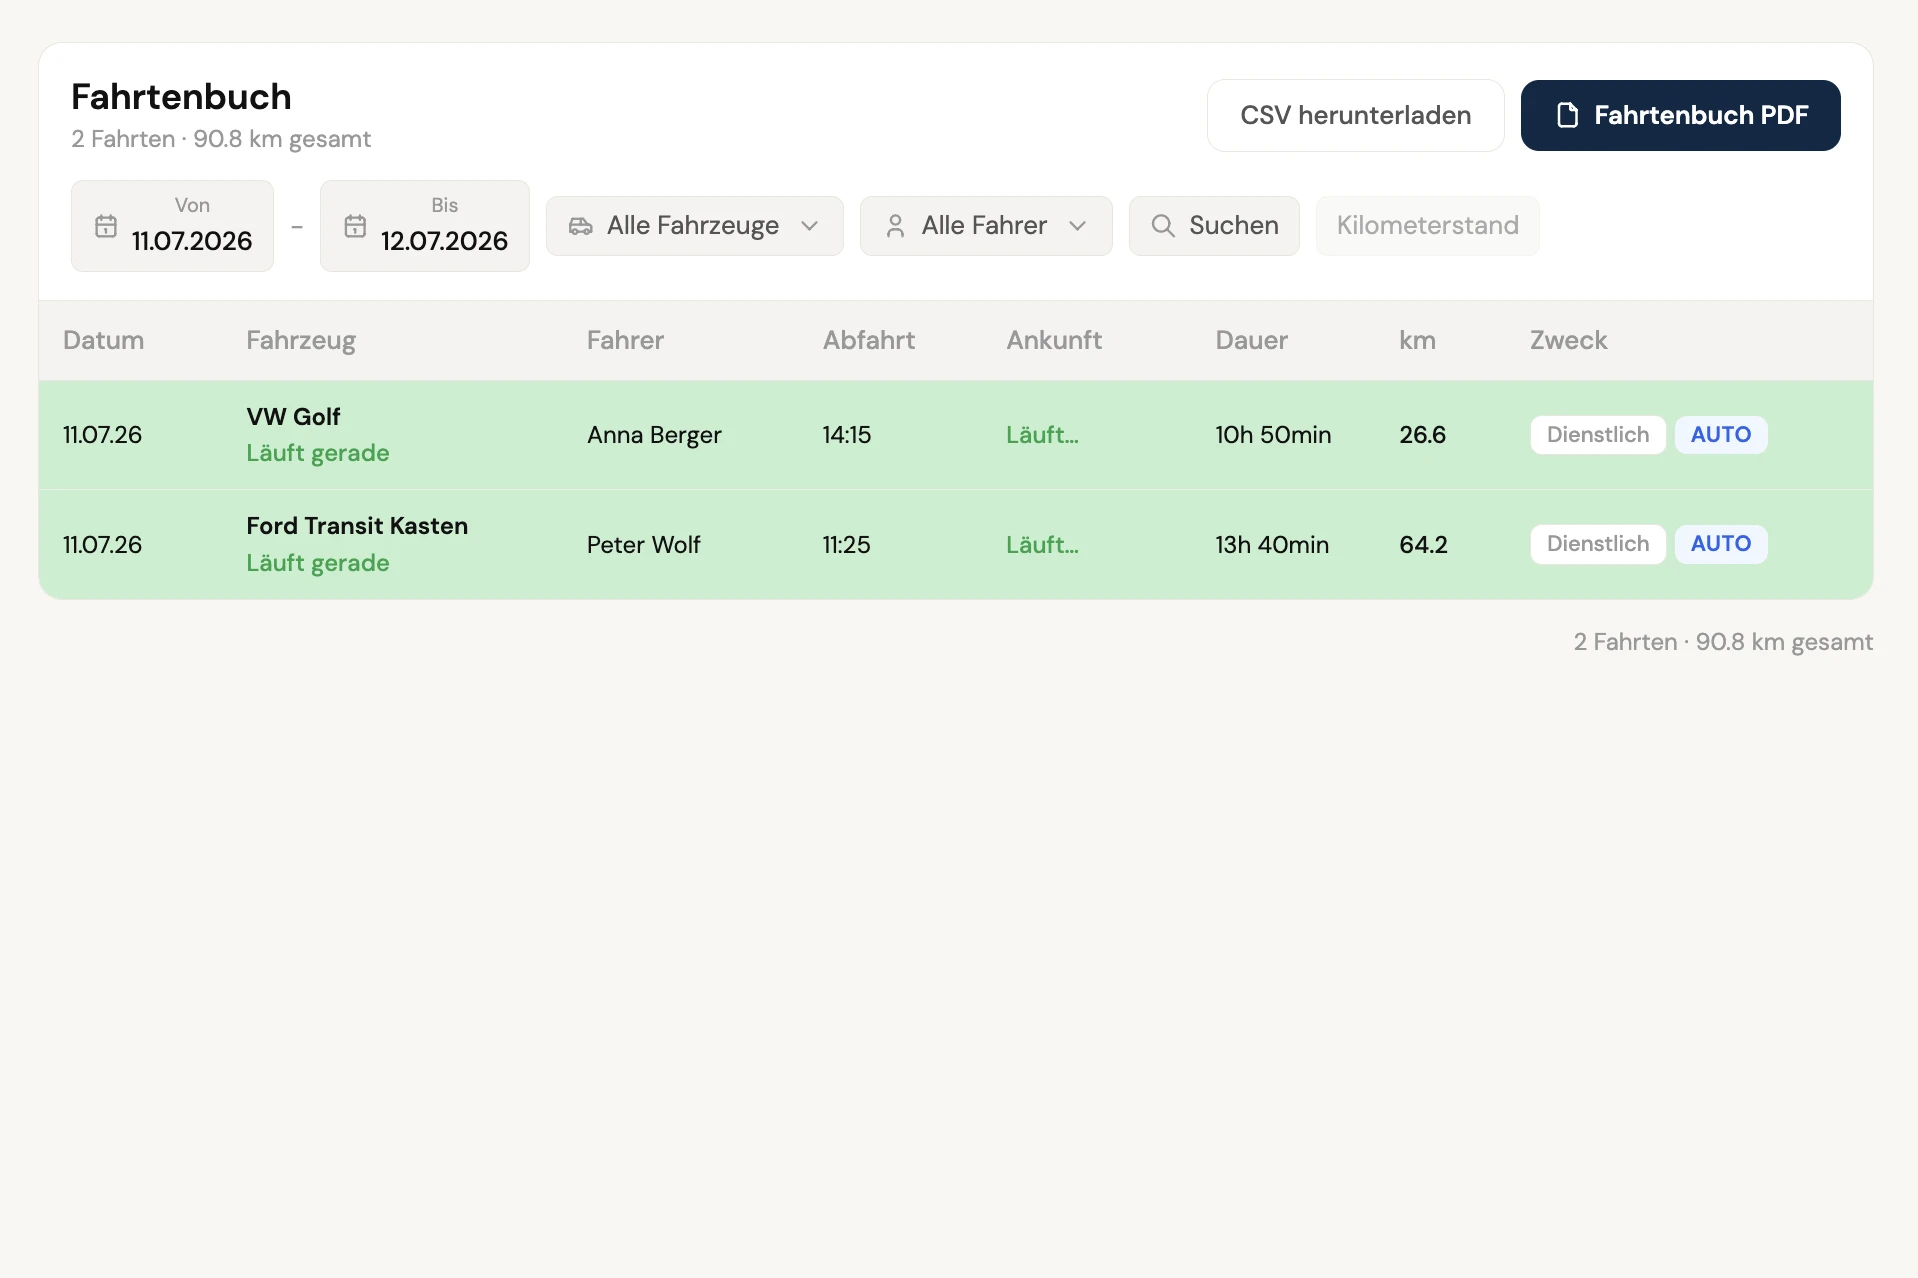Click the Dienstlich tag in VW Golf row
1918x1278 pixels.
point(1597,435)
